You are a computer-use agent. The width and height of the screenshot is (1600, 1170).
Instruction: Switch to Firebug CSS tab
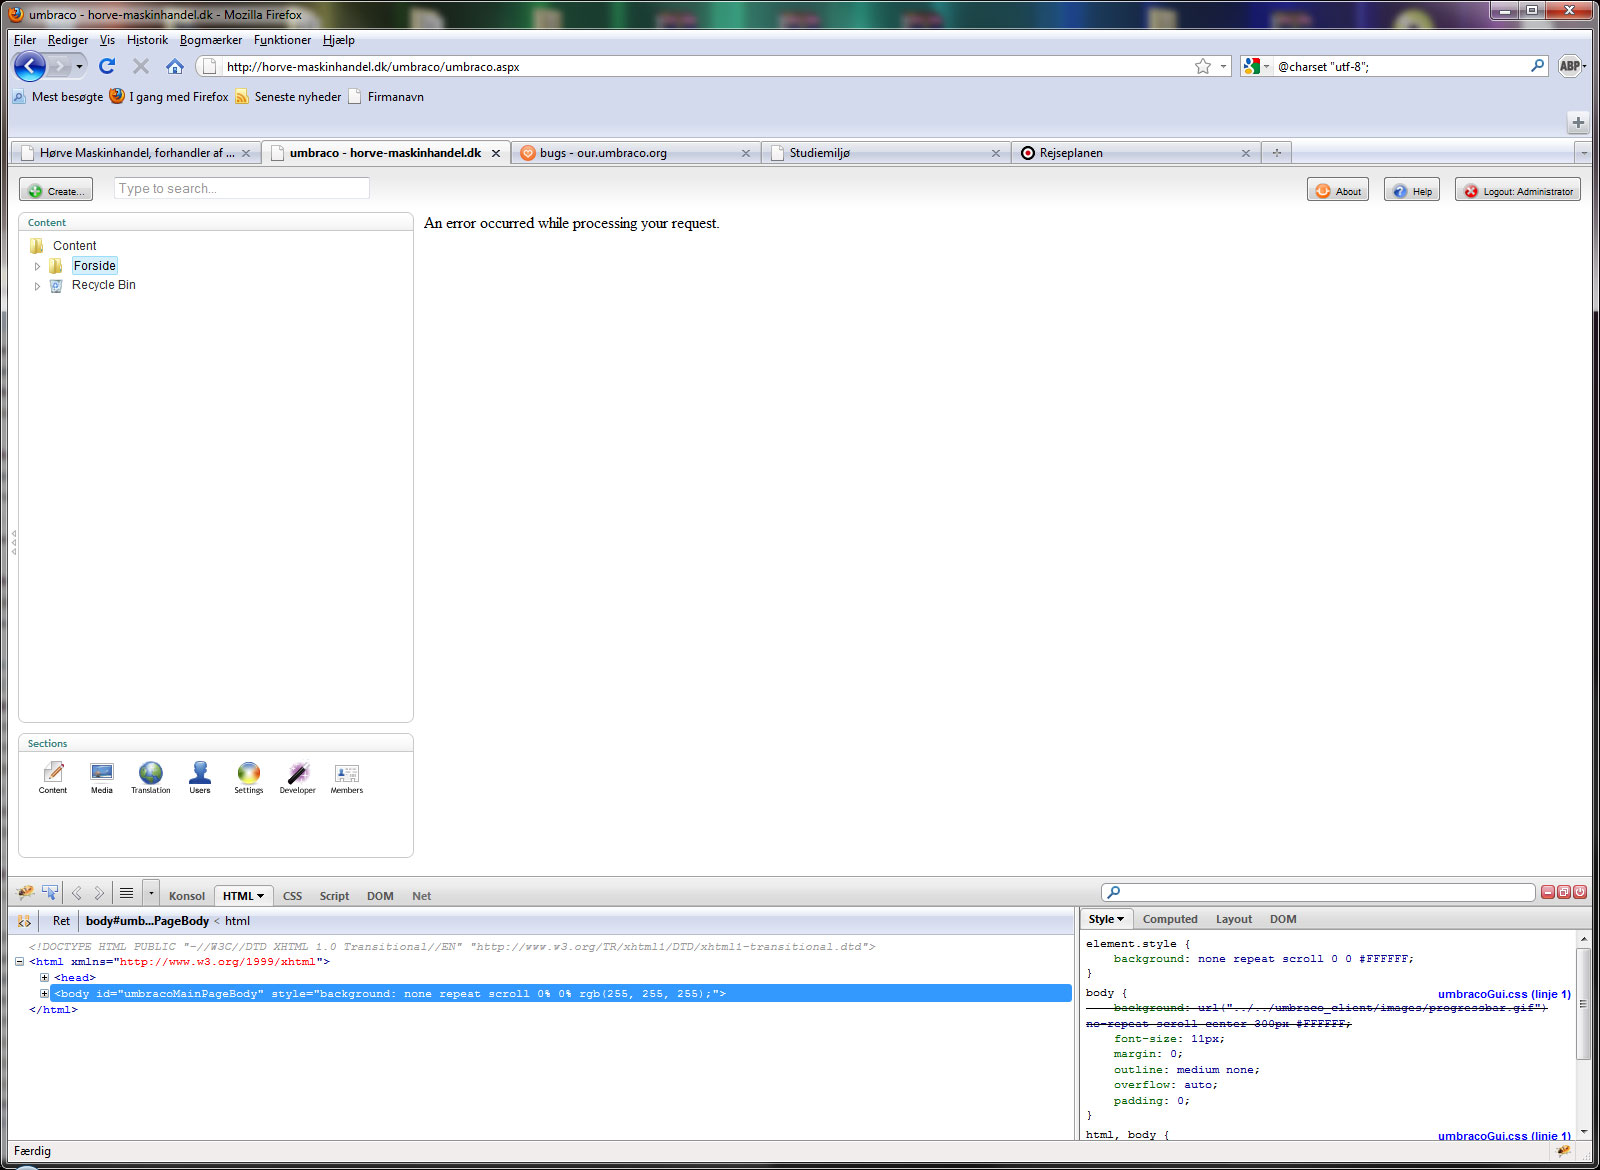(292, 896)
